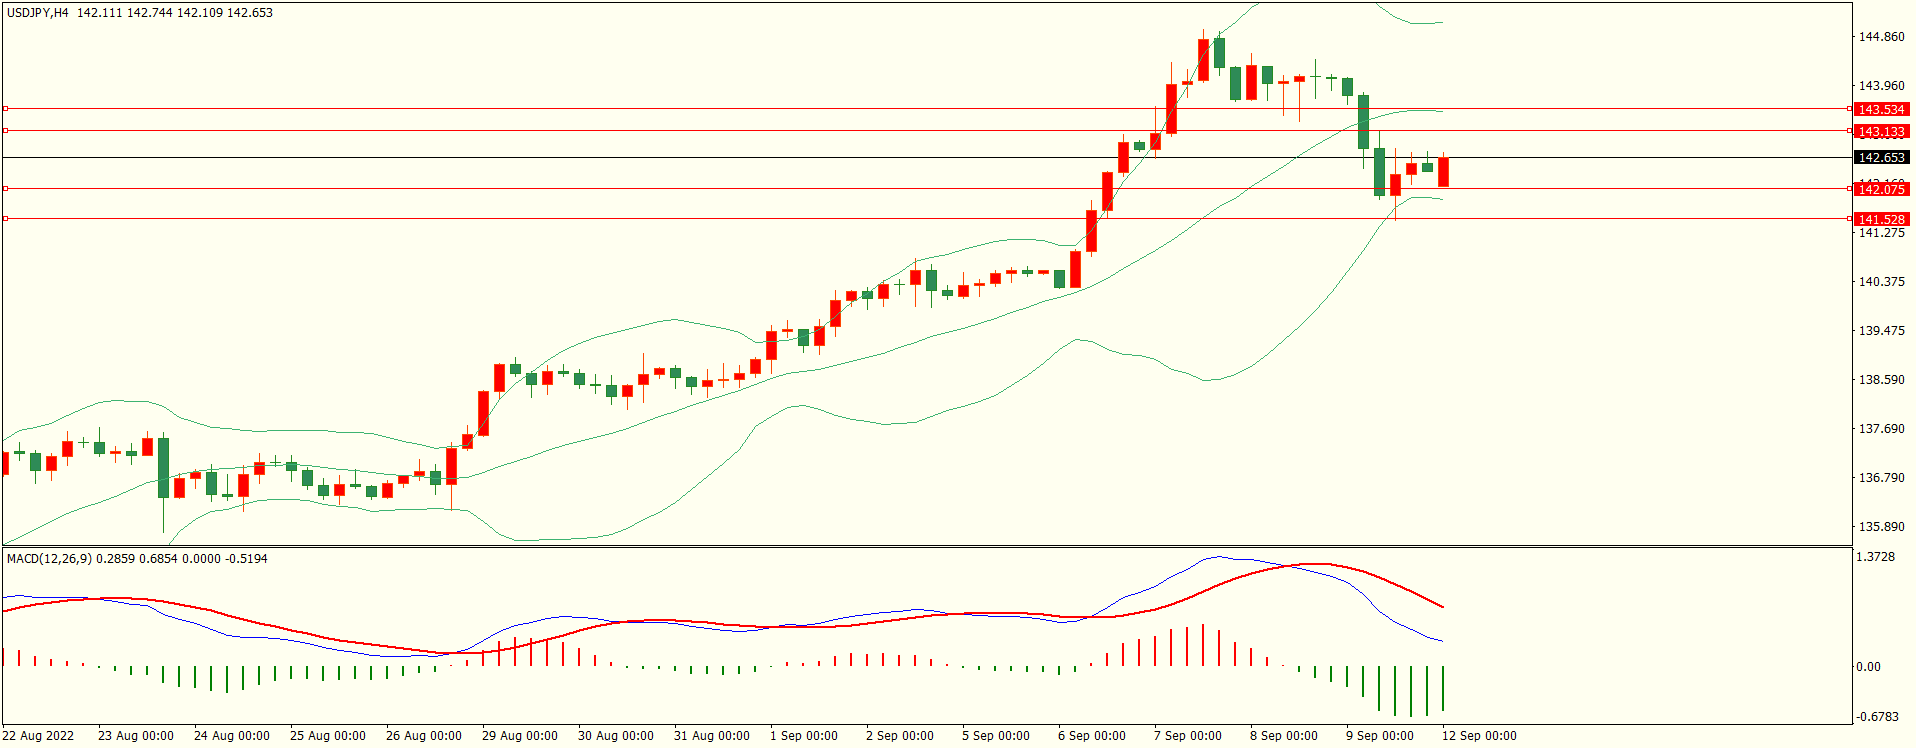Click the 143.960 price axis label
Viewport: 1916px width, 748px height.
tap(1881, 86)
